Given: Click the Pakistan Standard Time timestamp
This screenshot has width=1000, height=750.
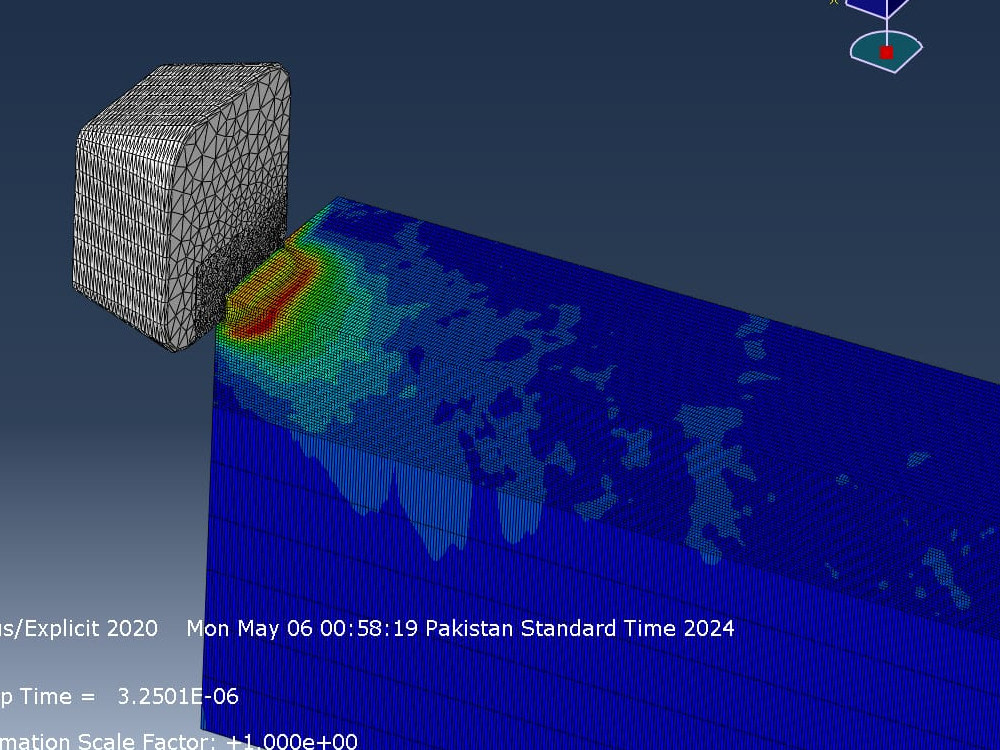Looking at the screenshot, I should click(460, 629).
